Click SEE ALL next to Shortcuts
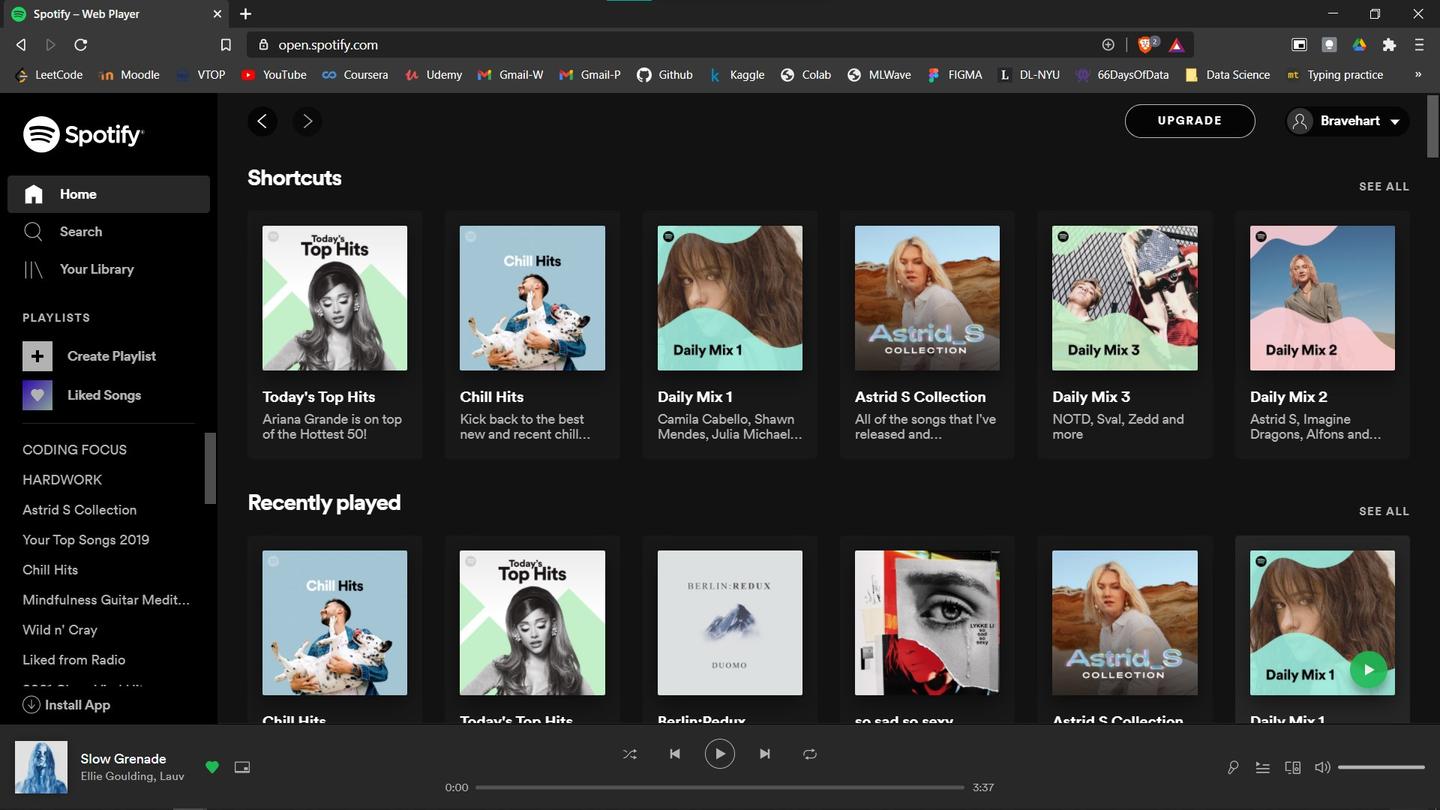Screen dimensions: 1440x810 [1384, 187]
